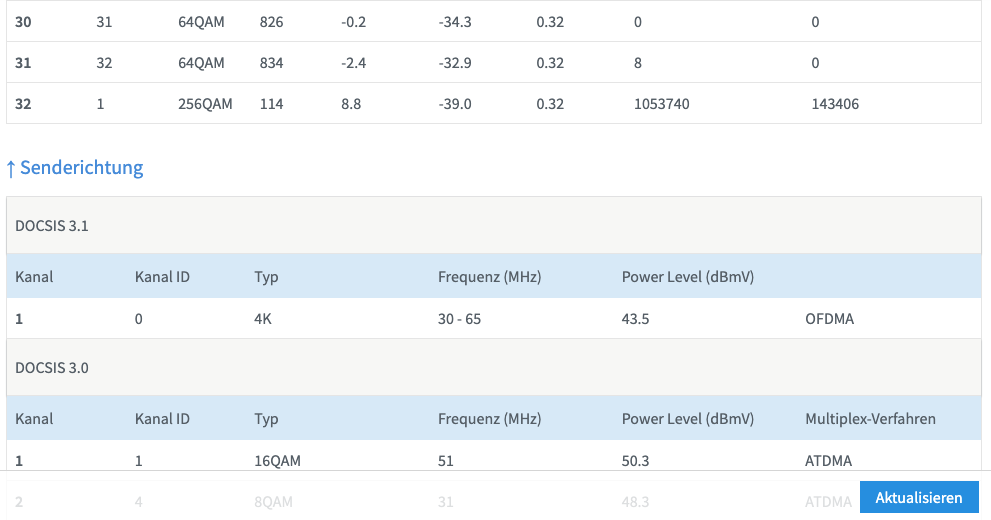
Task: Click the 43.5 power level value
Action: 635,318
